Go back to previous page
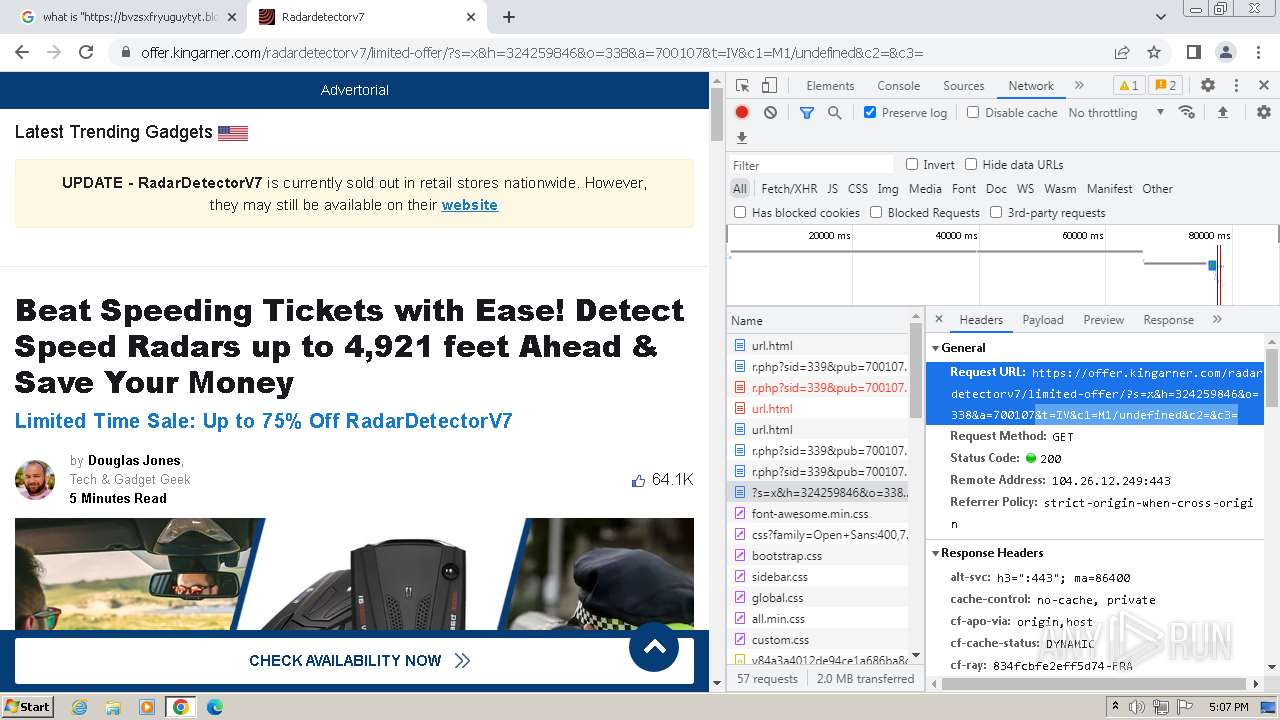 click(21, 52)
